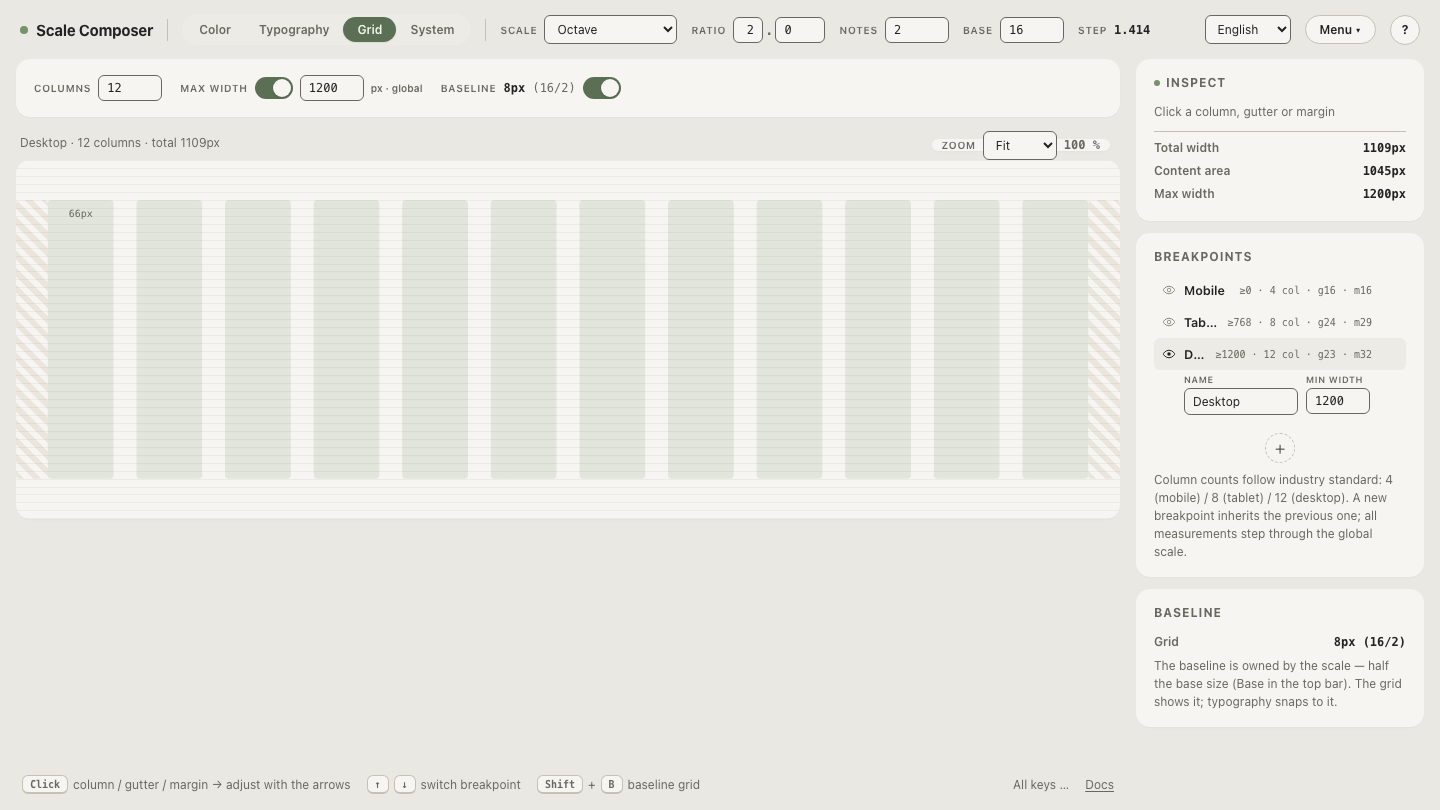Click the Ratio decimal field
This screenshot has width=1440, height=810.
[800, 30]
